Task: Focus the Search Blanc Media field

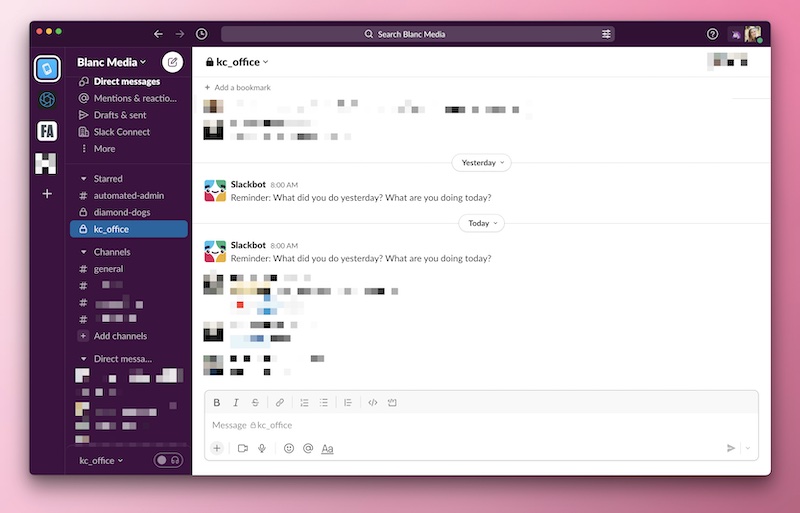Action: tap(417, 34)
